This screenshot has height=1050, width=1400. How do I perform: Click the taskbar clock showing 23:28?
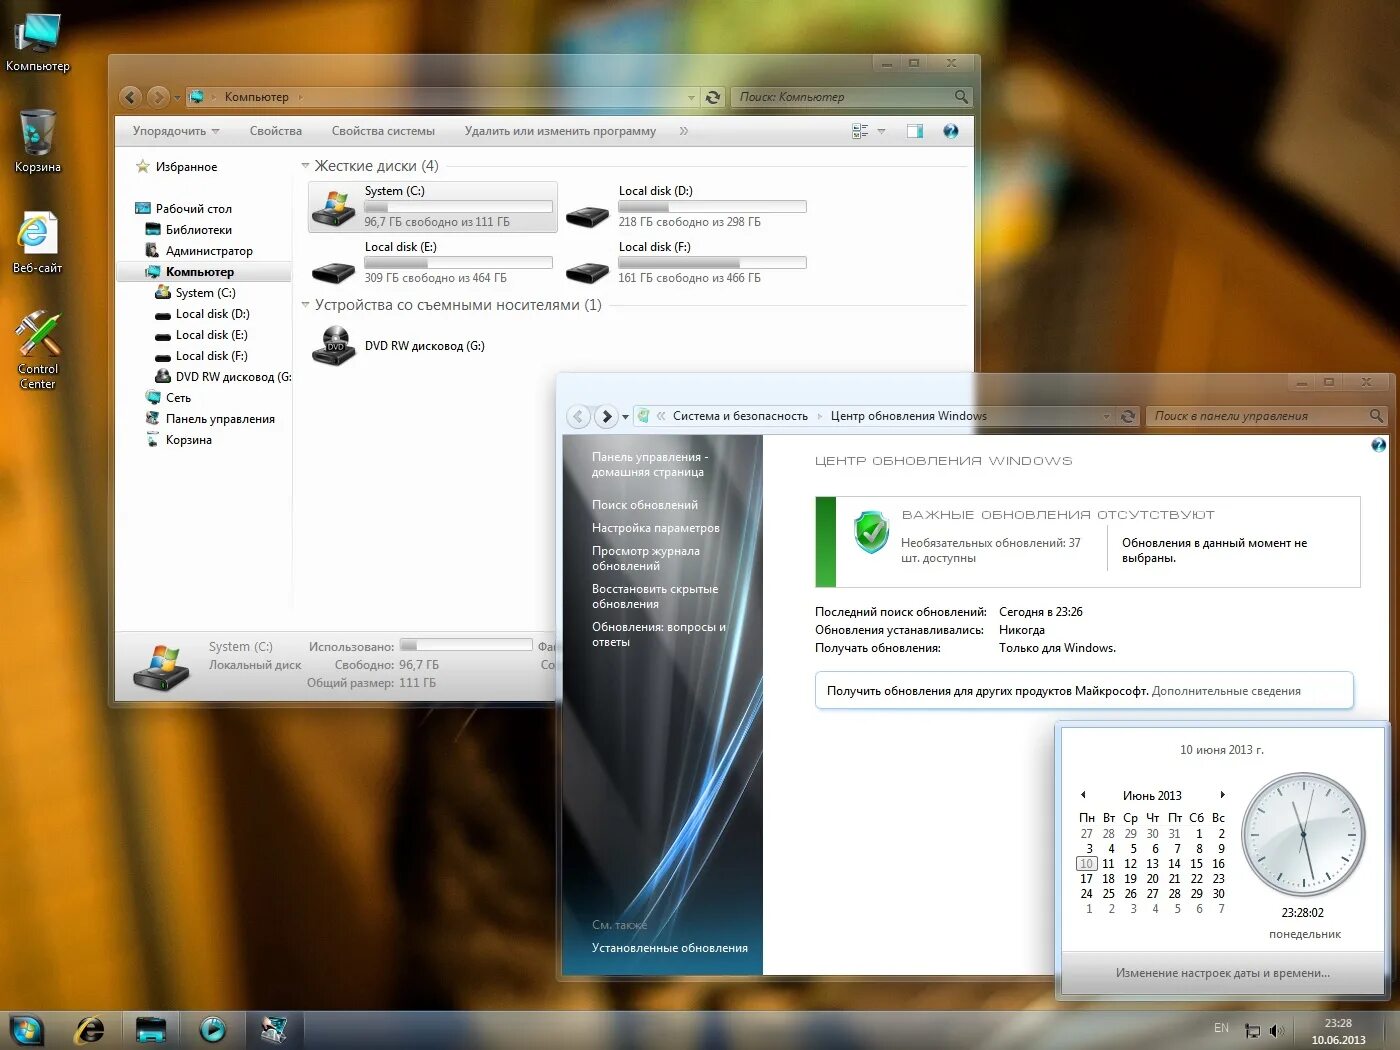1338,1031
